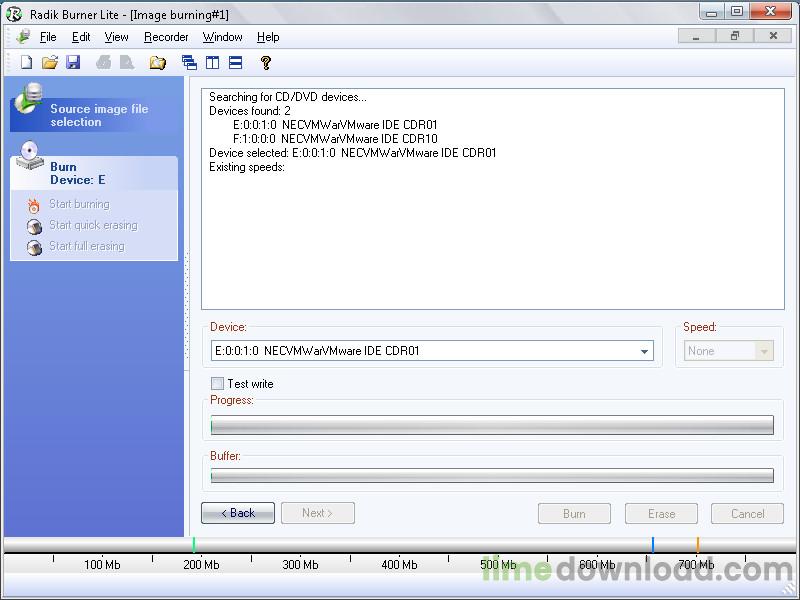Enable the Test write checkbox
800x600 pixels.
(217, 384)
